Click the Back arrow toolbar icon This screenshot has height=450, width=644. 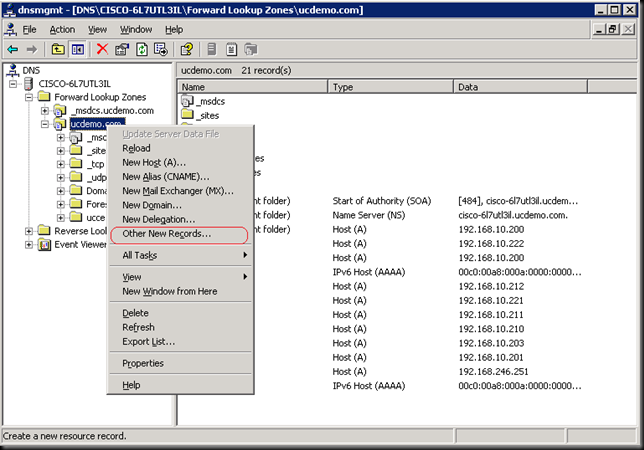point(11,49)
